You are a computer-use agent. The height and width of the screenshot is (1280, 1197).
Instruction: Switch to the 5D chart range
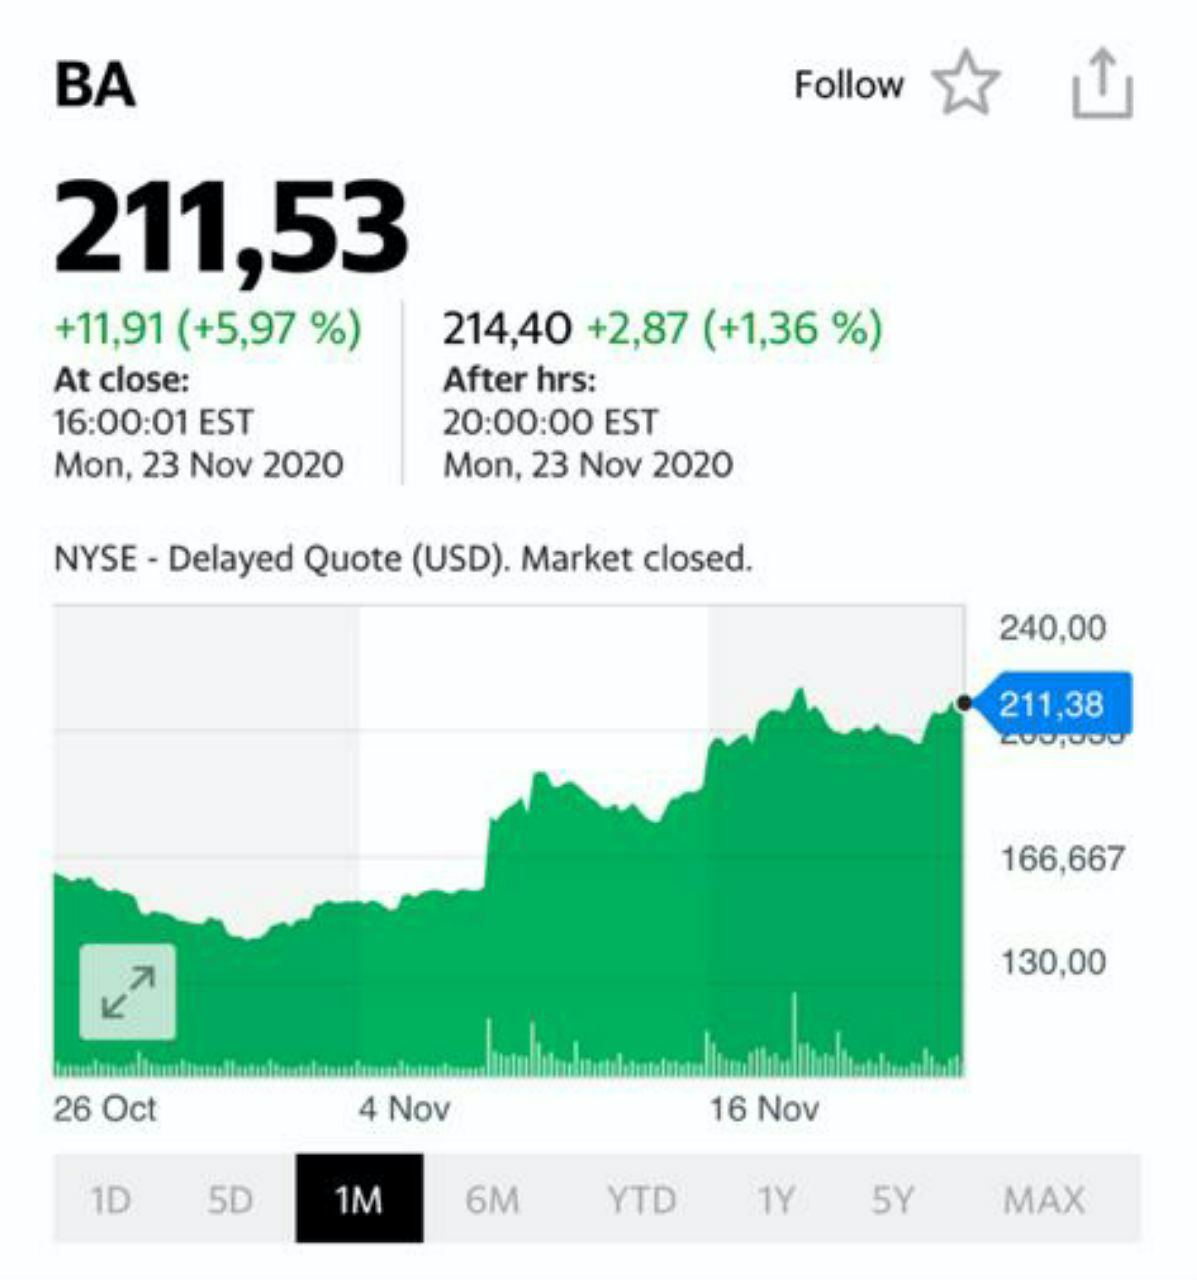tap(230, 1199)
